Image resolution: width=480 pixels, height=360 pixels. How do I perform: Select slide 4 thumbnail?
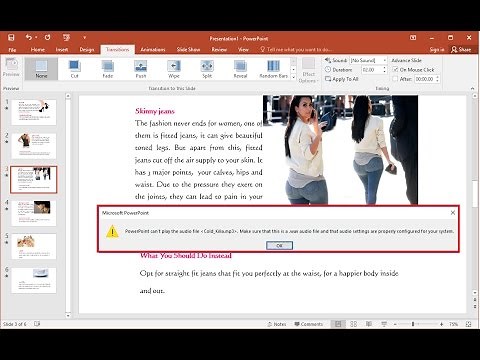click(x=34, y=213)
